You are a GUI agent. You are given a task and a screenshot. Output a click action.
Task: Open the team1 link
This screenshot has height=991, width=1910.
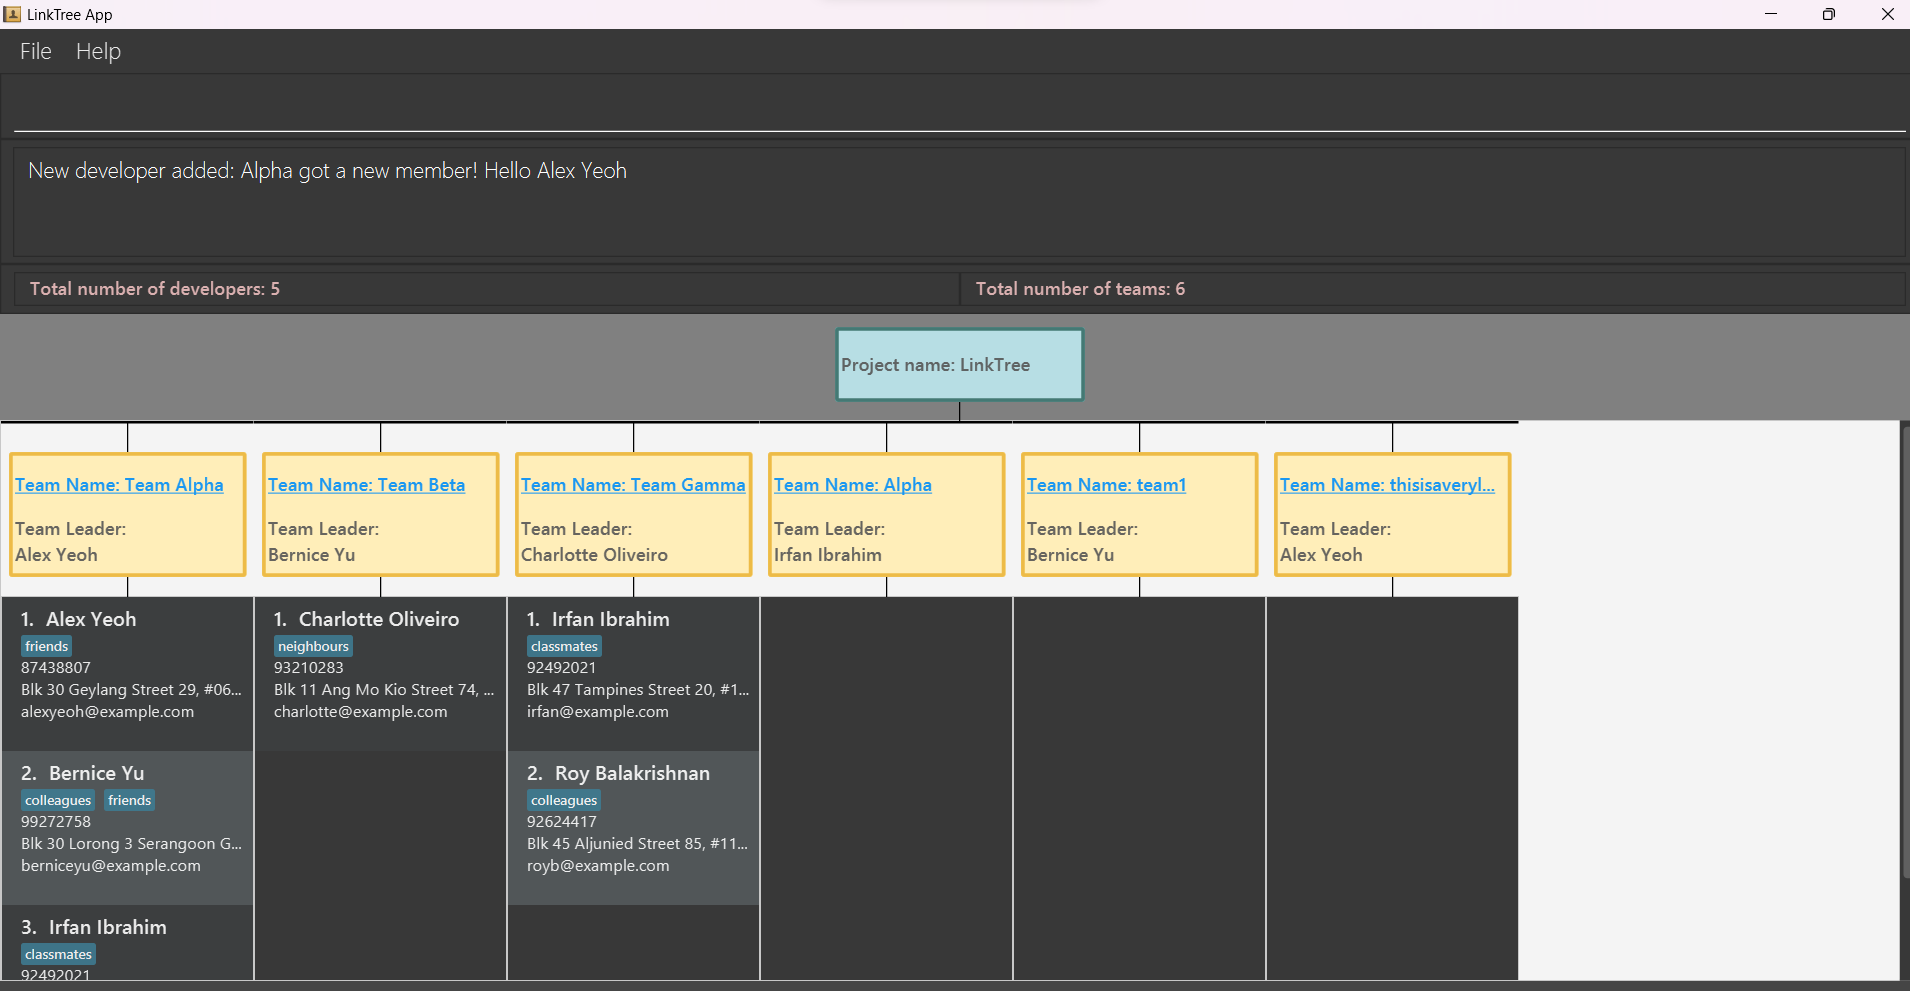(1106, 485)
